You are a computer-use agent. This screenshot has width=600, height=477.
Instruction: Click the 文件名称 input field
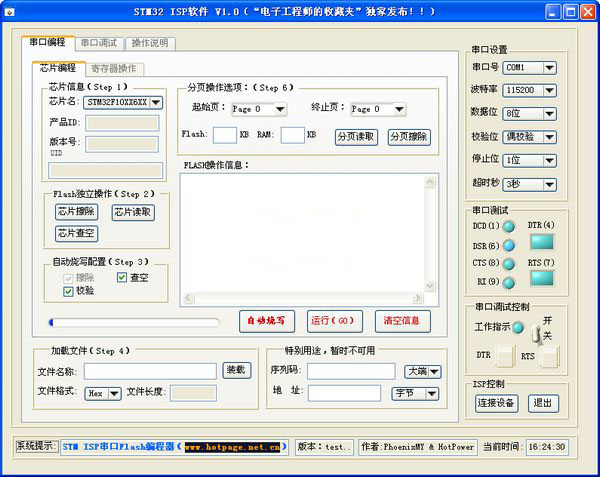coord(150,371)
